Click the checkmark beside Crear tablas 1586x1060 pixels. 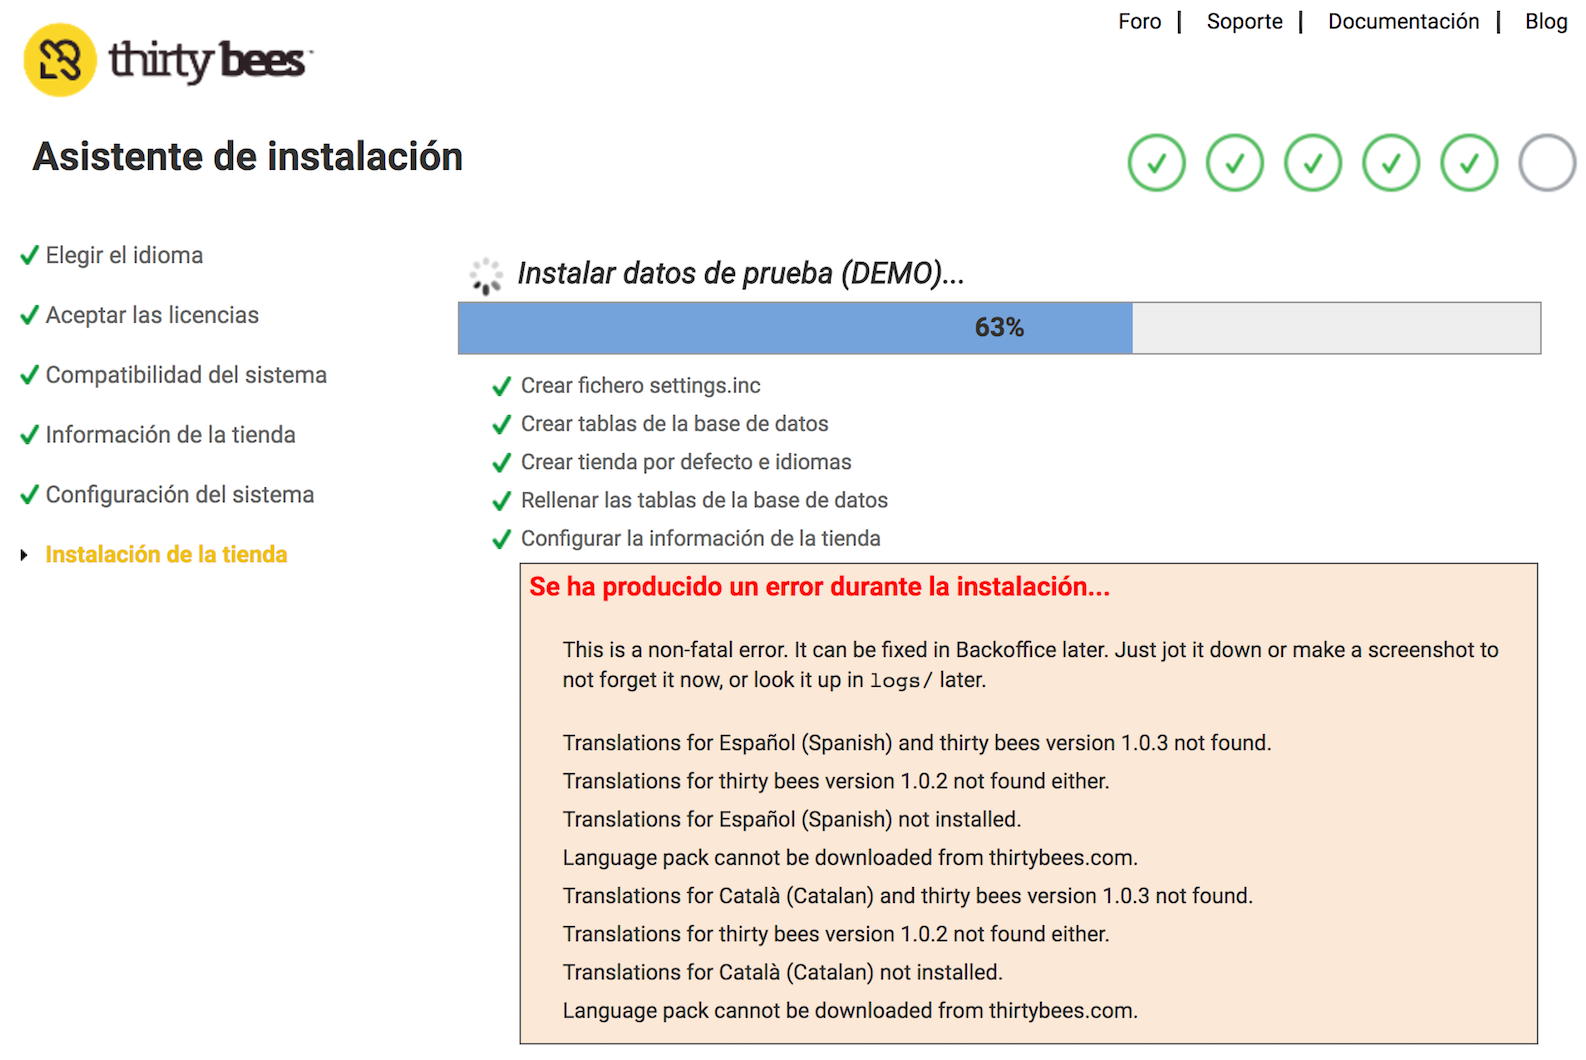(x=502, y=424)
